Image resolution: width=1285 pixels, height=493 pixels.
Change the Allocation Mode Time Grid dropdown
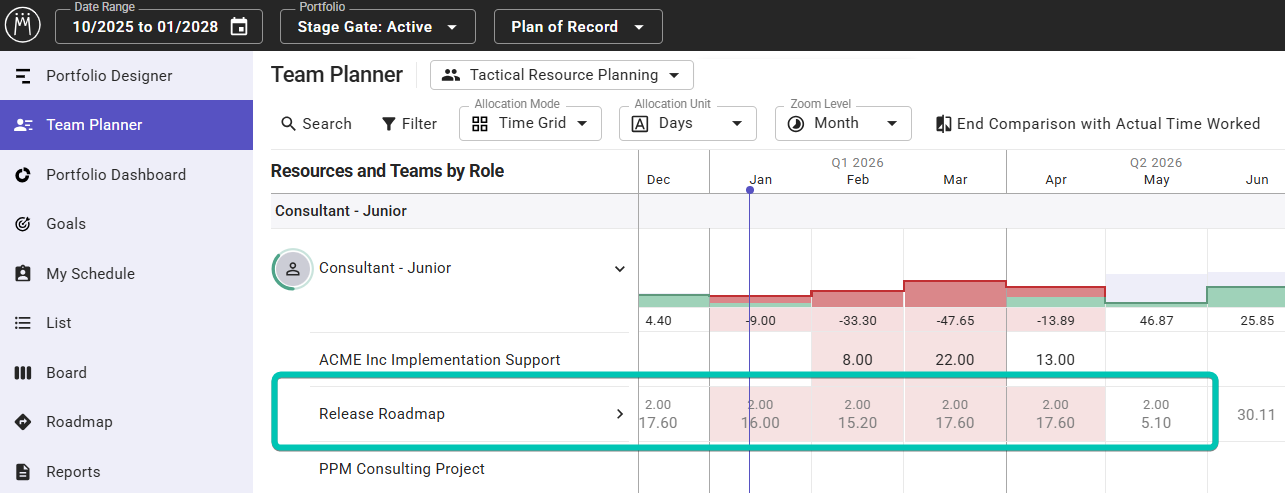pos(530,123)
